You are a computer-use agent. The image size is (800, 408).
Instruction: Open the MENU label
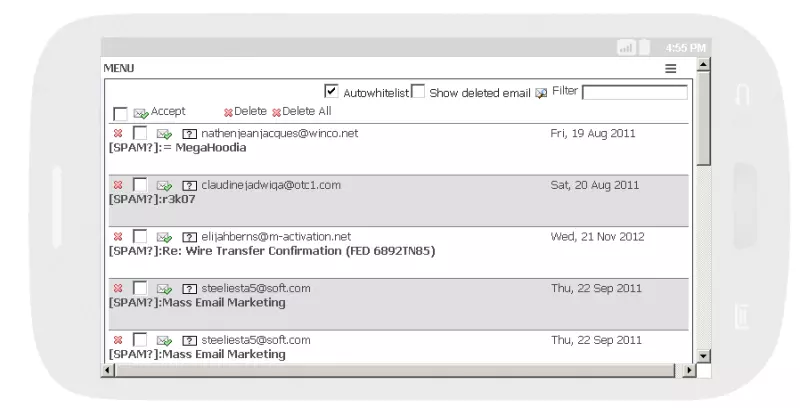pyautogui.click(x=119, y=69)
